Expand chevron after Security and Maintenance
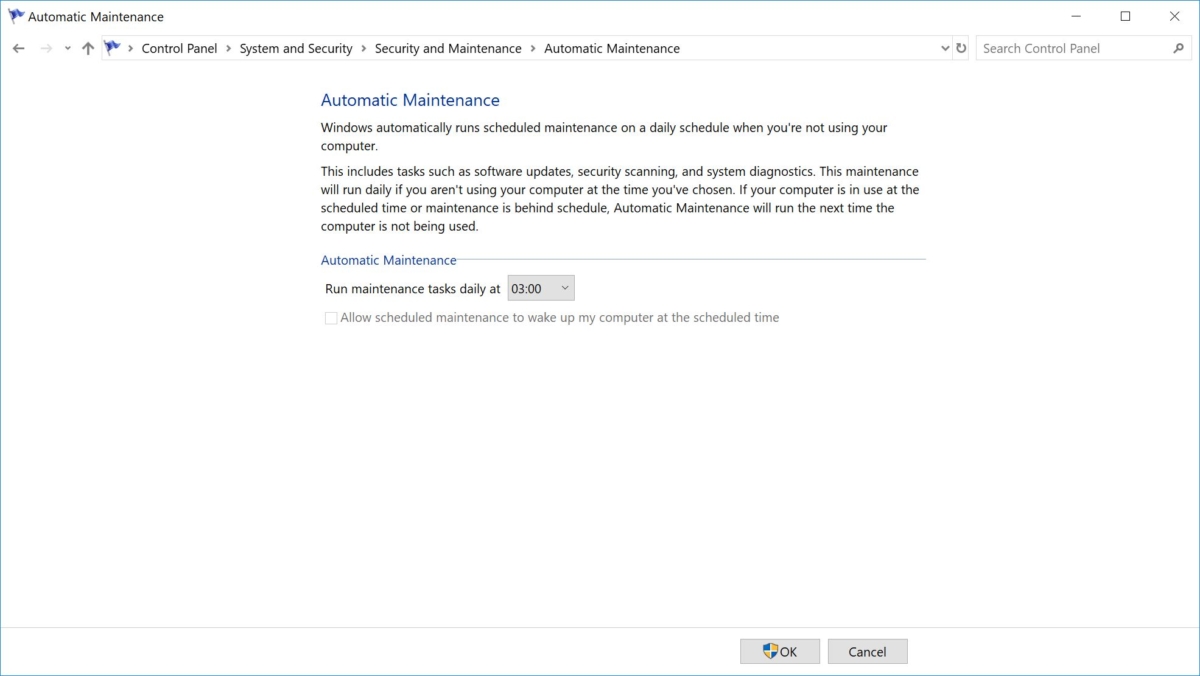Screen dimensions: 1200x676 pyautogui.click(x=533, y=48)
